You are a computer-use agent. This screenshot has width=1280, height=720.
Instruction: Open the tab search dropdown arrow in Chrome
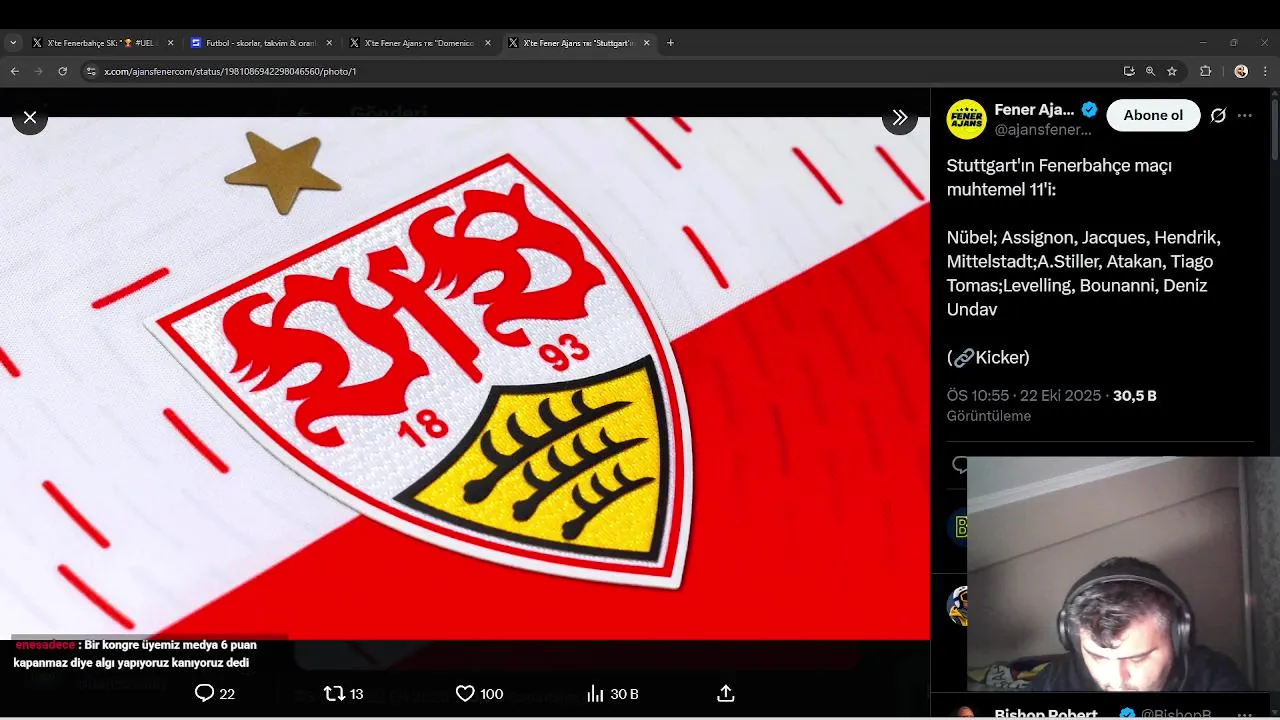pyautogui.click(x=13, y=43)
